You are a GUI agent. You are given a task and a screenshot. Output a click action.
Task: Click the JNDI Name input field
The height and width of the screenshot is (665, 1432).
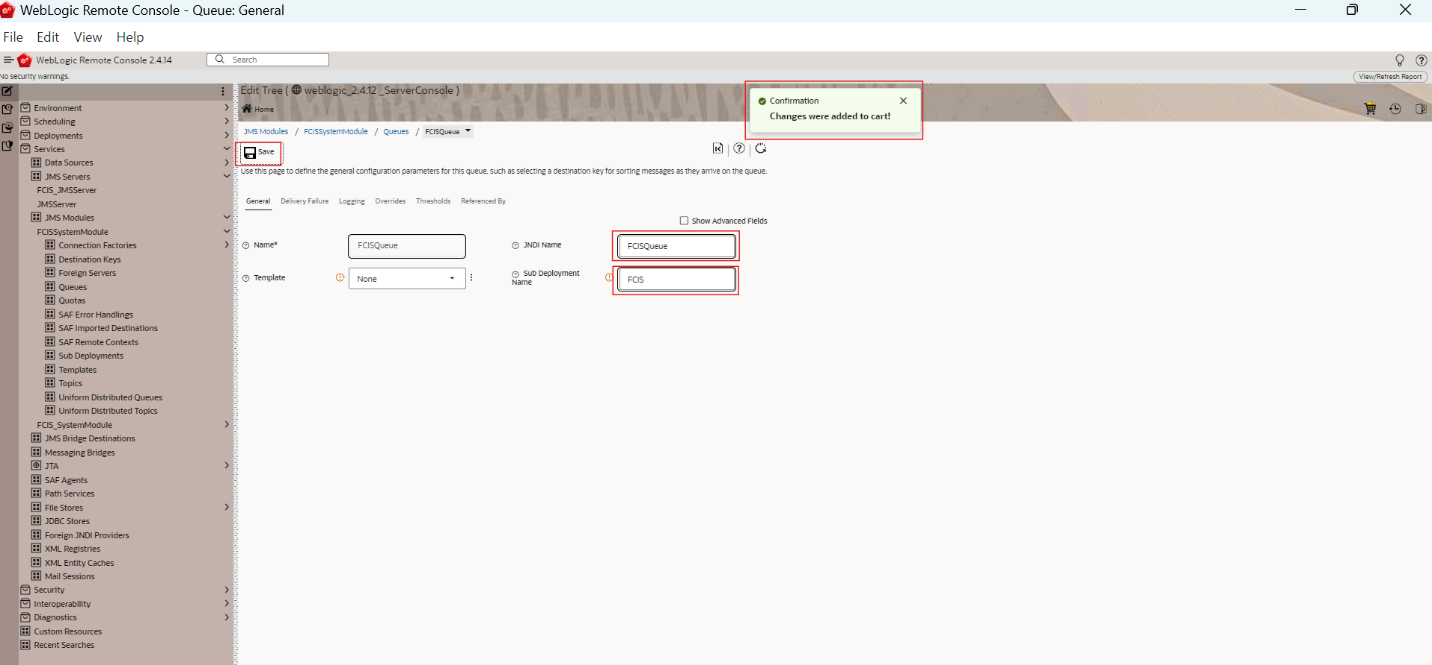[x=677, y=246]
